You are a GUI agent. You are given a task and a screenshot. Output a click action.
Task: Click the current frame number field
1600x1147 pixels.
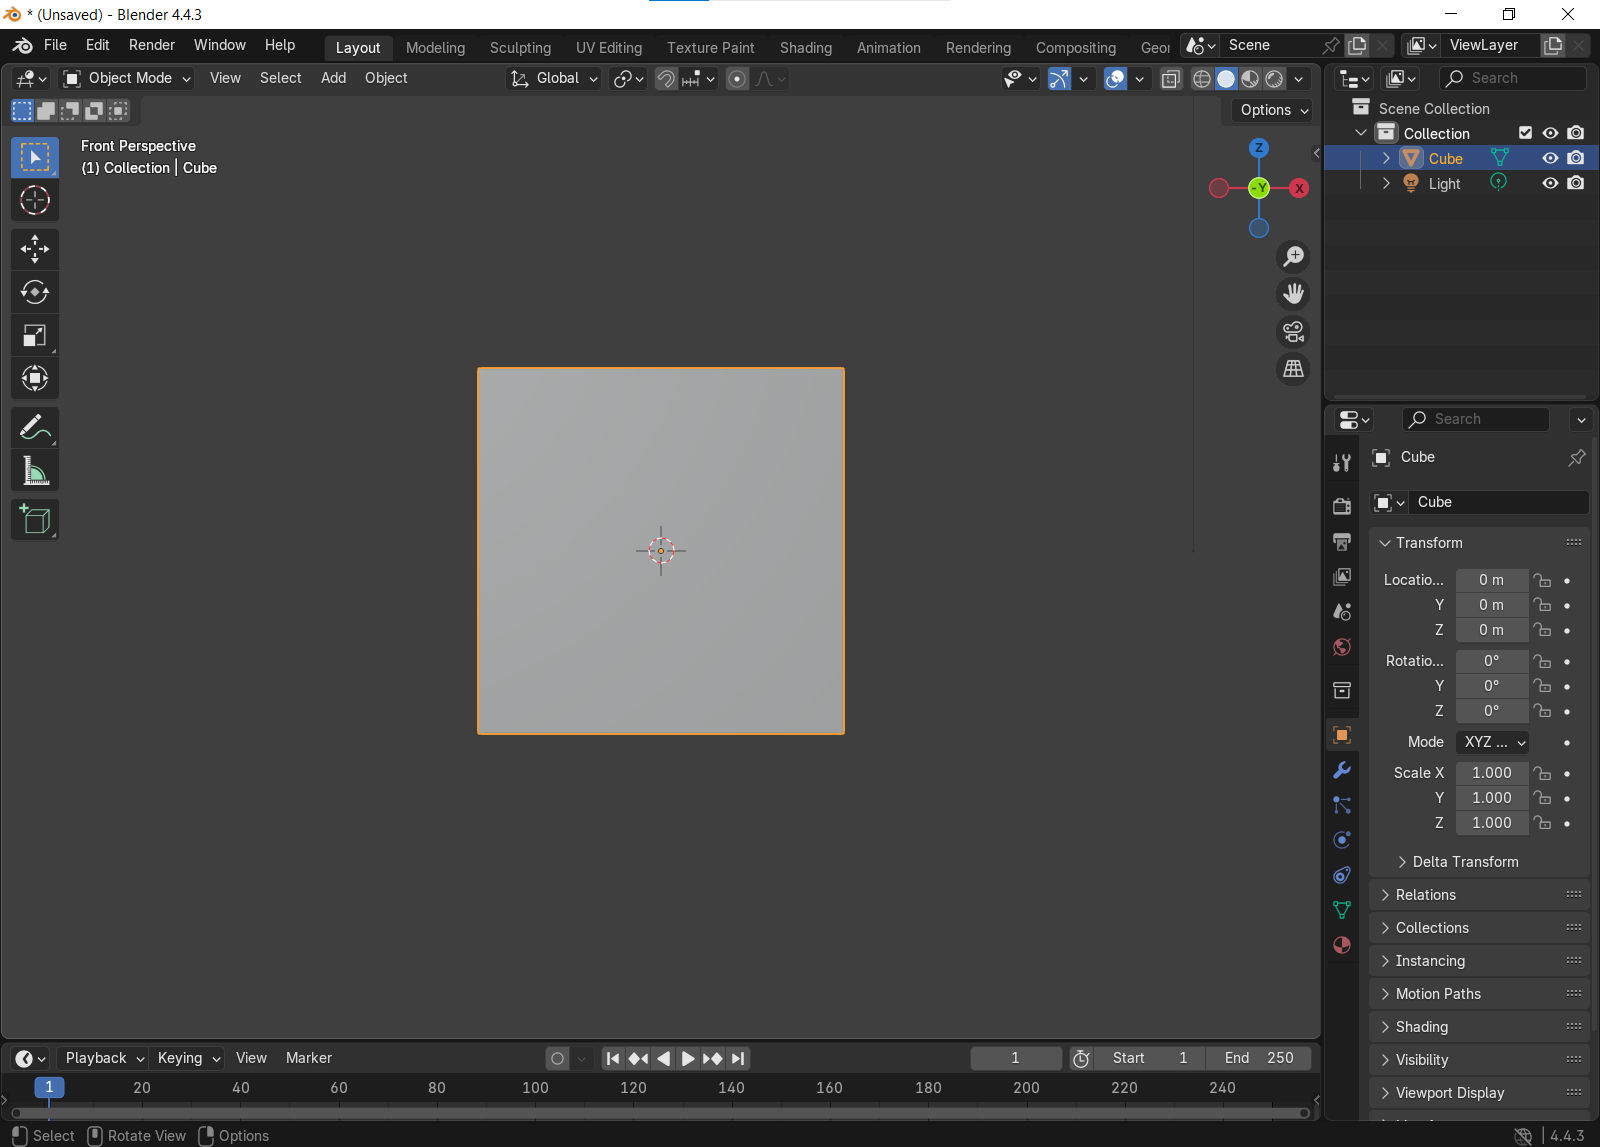pyautogui.click(x=1016, y=1058)
